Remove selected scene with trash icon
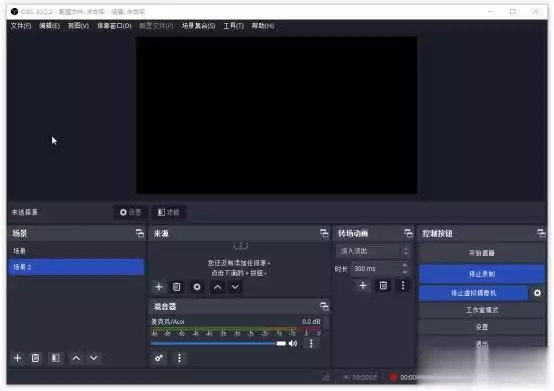Screen dimensions: 554x391 coord(35,358)
